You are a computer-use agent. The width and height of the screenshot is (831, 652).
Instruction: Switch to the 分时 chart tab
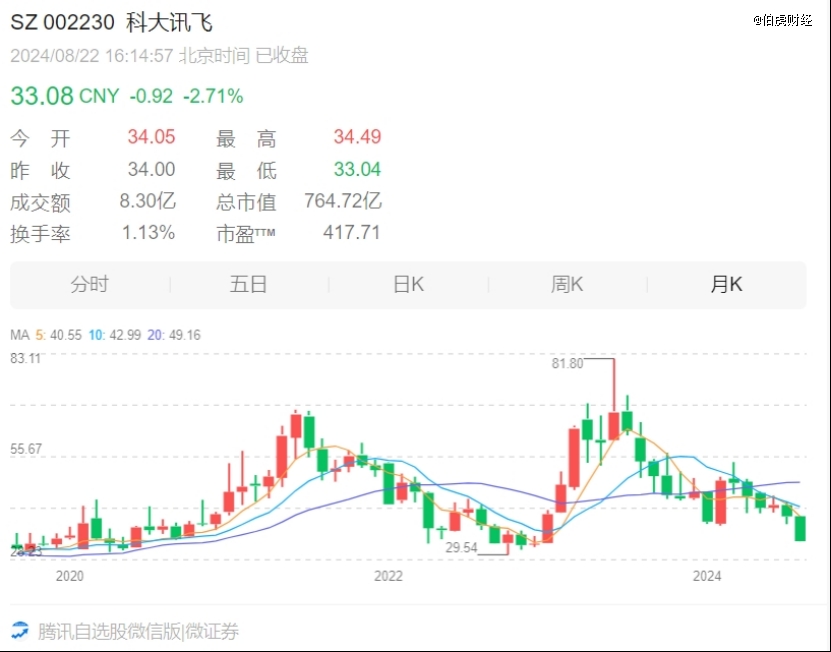[90, 285]
